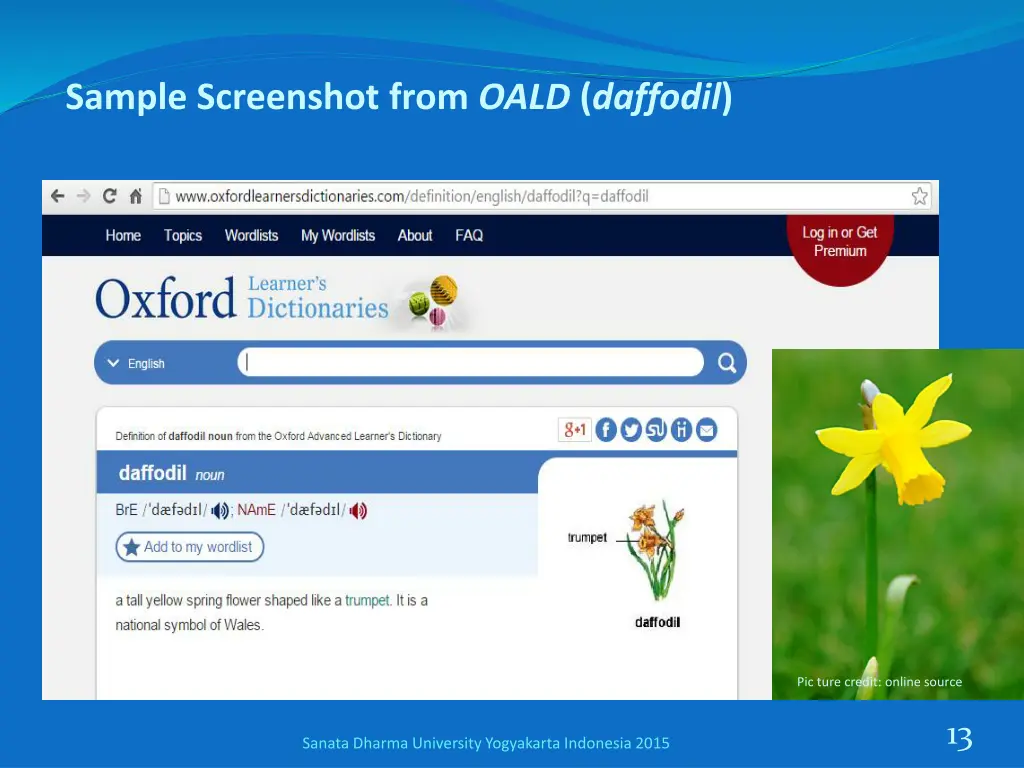Click Add to my wordlist button
The image size is (1024, 768).
(189, 547)
